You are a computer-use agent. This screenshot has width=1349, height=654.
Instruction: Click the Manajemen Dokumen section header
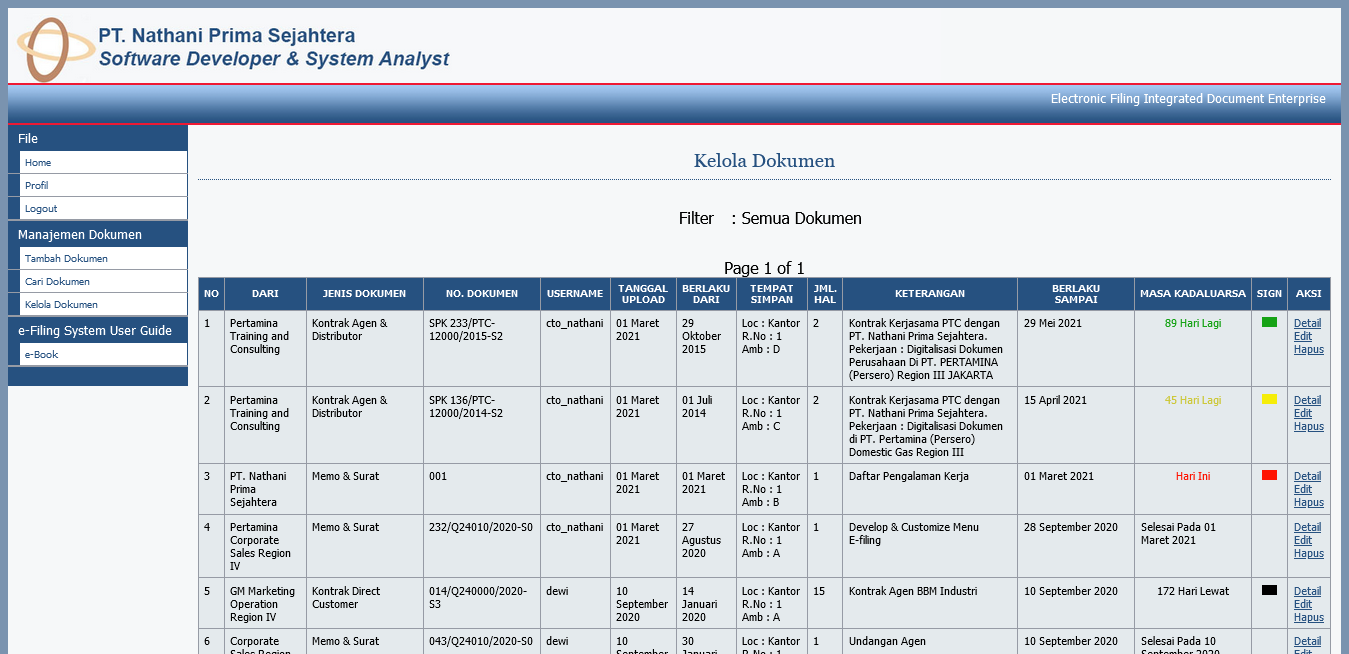tap(98, 234)
